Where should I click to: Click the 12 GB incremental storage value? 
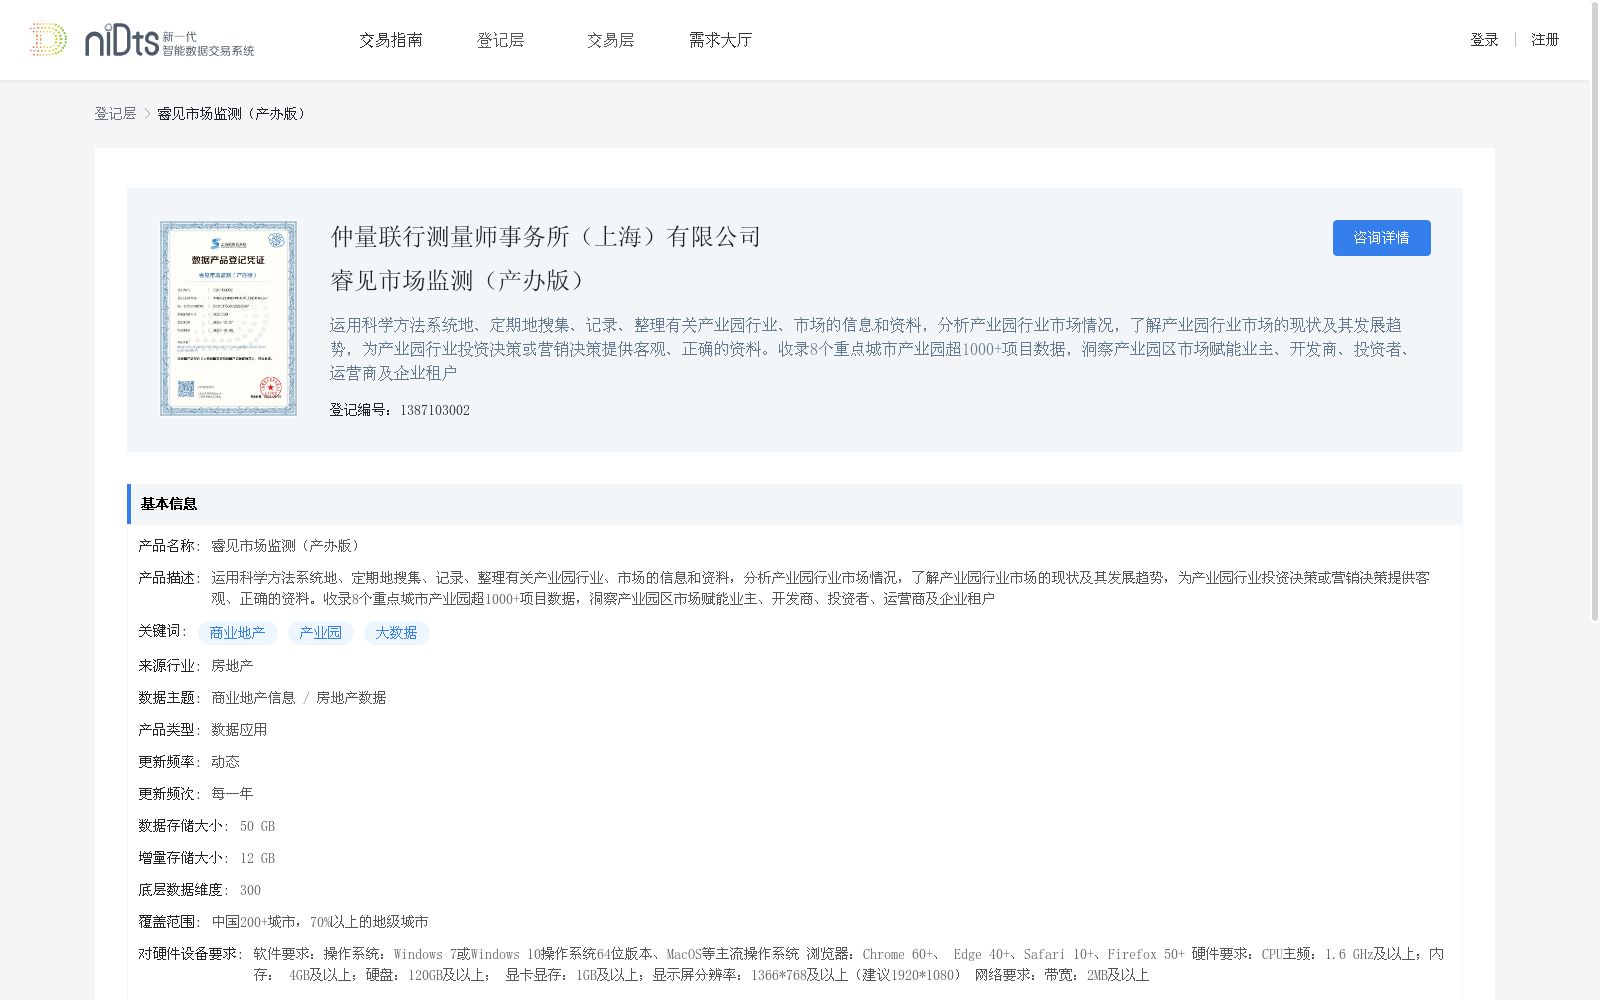tap(257, 858)
